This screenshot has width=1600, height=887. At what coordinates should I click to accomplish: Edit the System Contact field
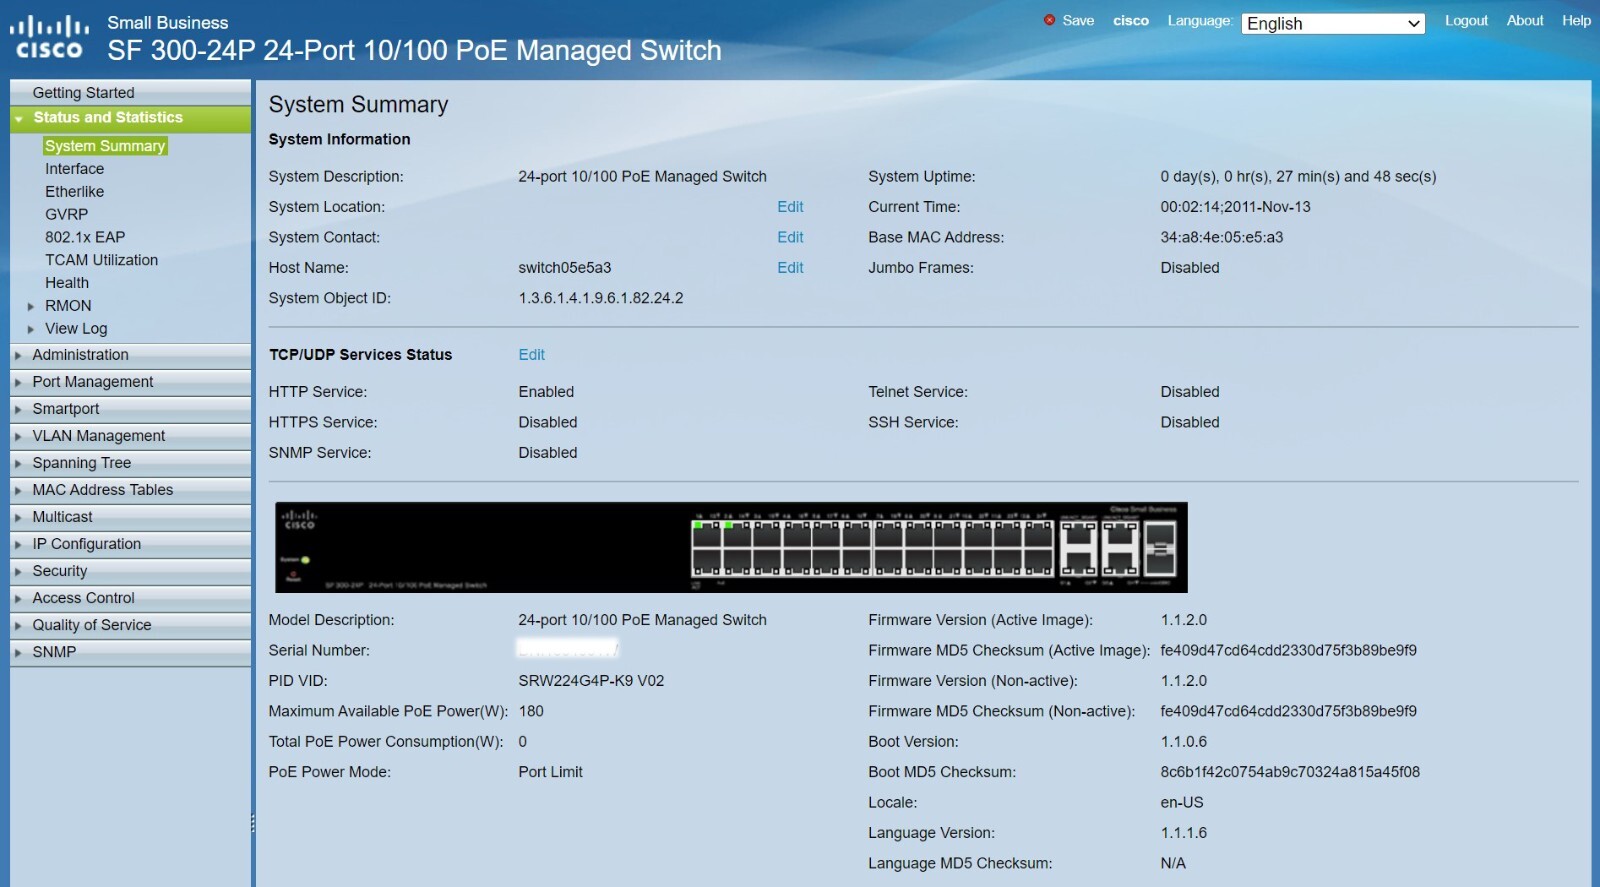point(790,237)
